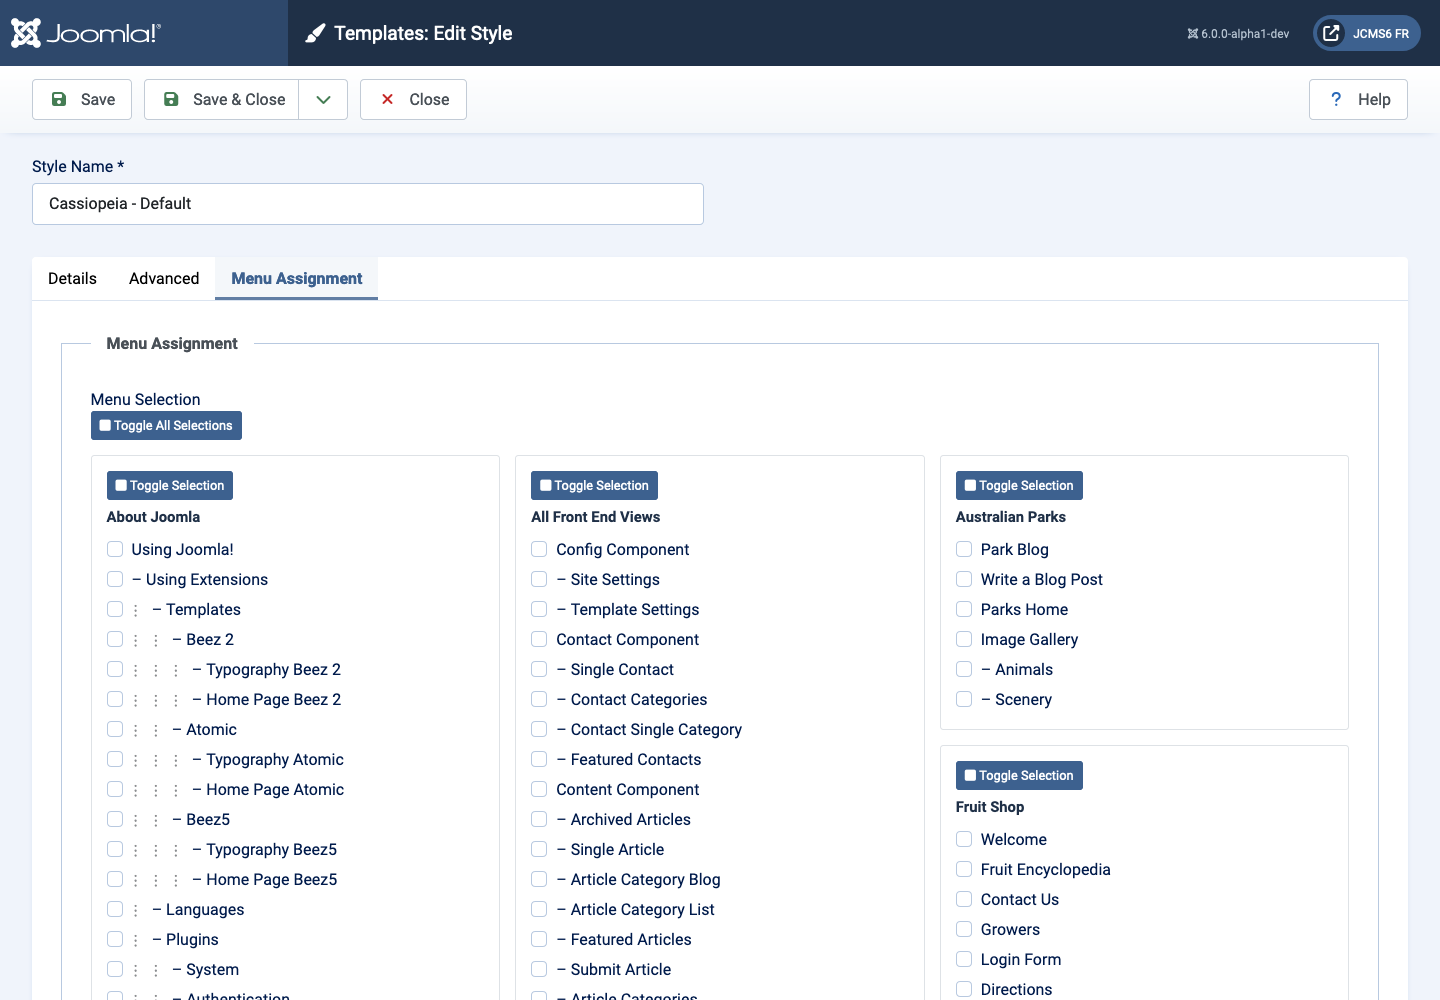Image resolution: width=1440 pixels, height=1000 pixels.
Task: Click Toggle All Selections button
Action: [166, 425]
